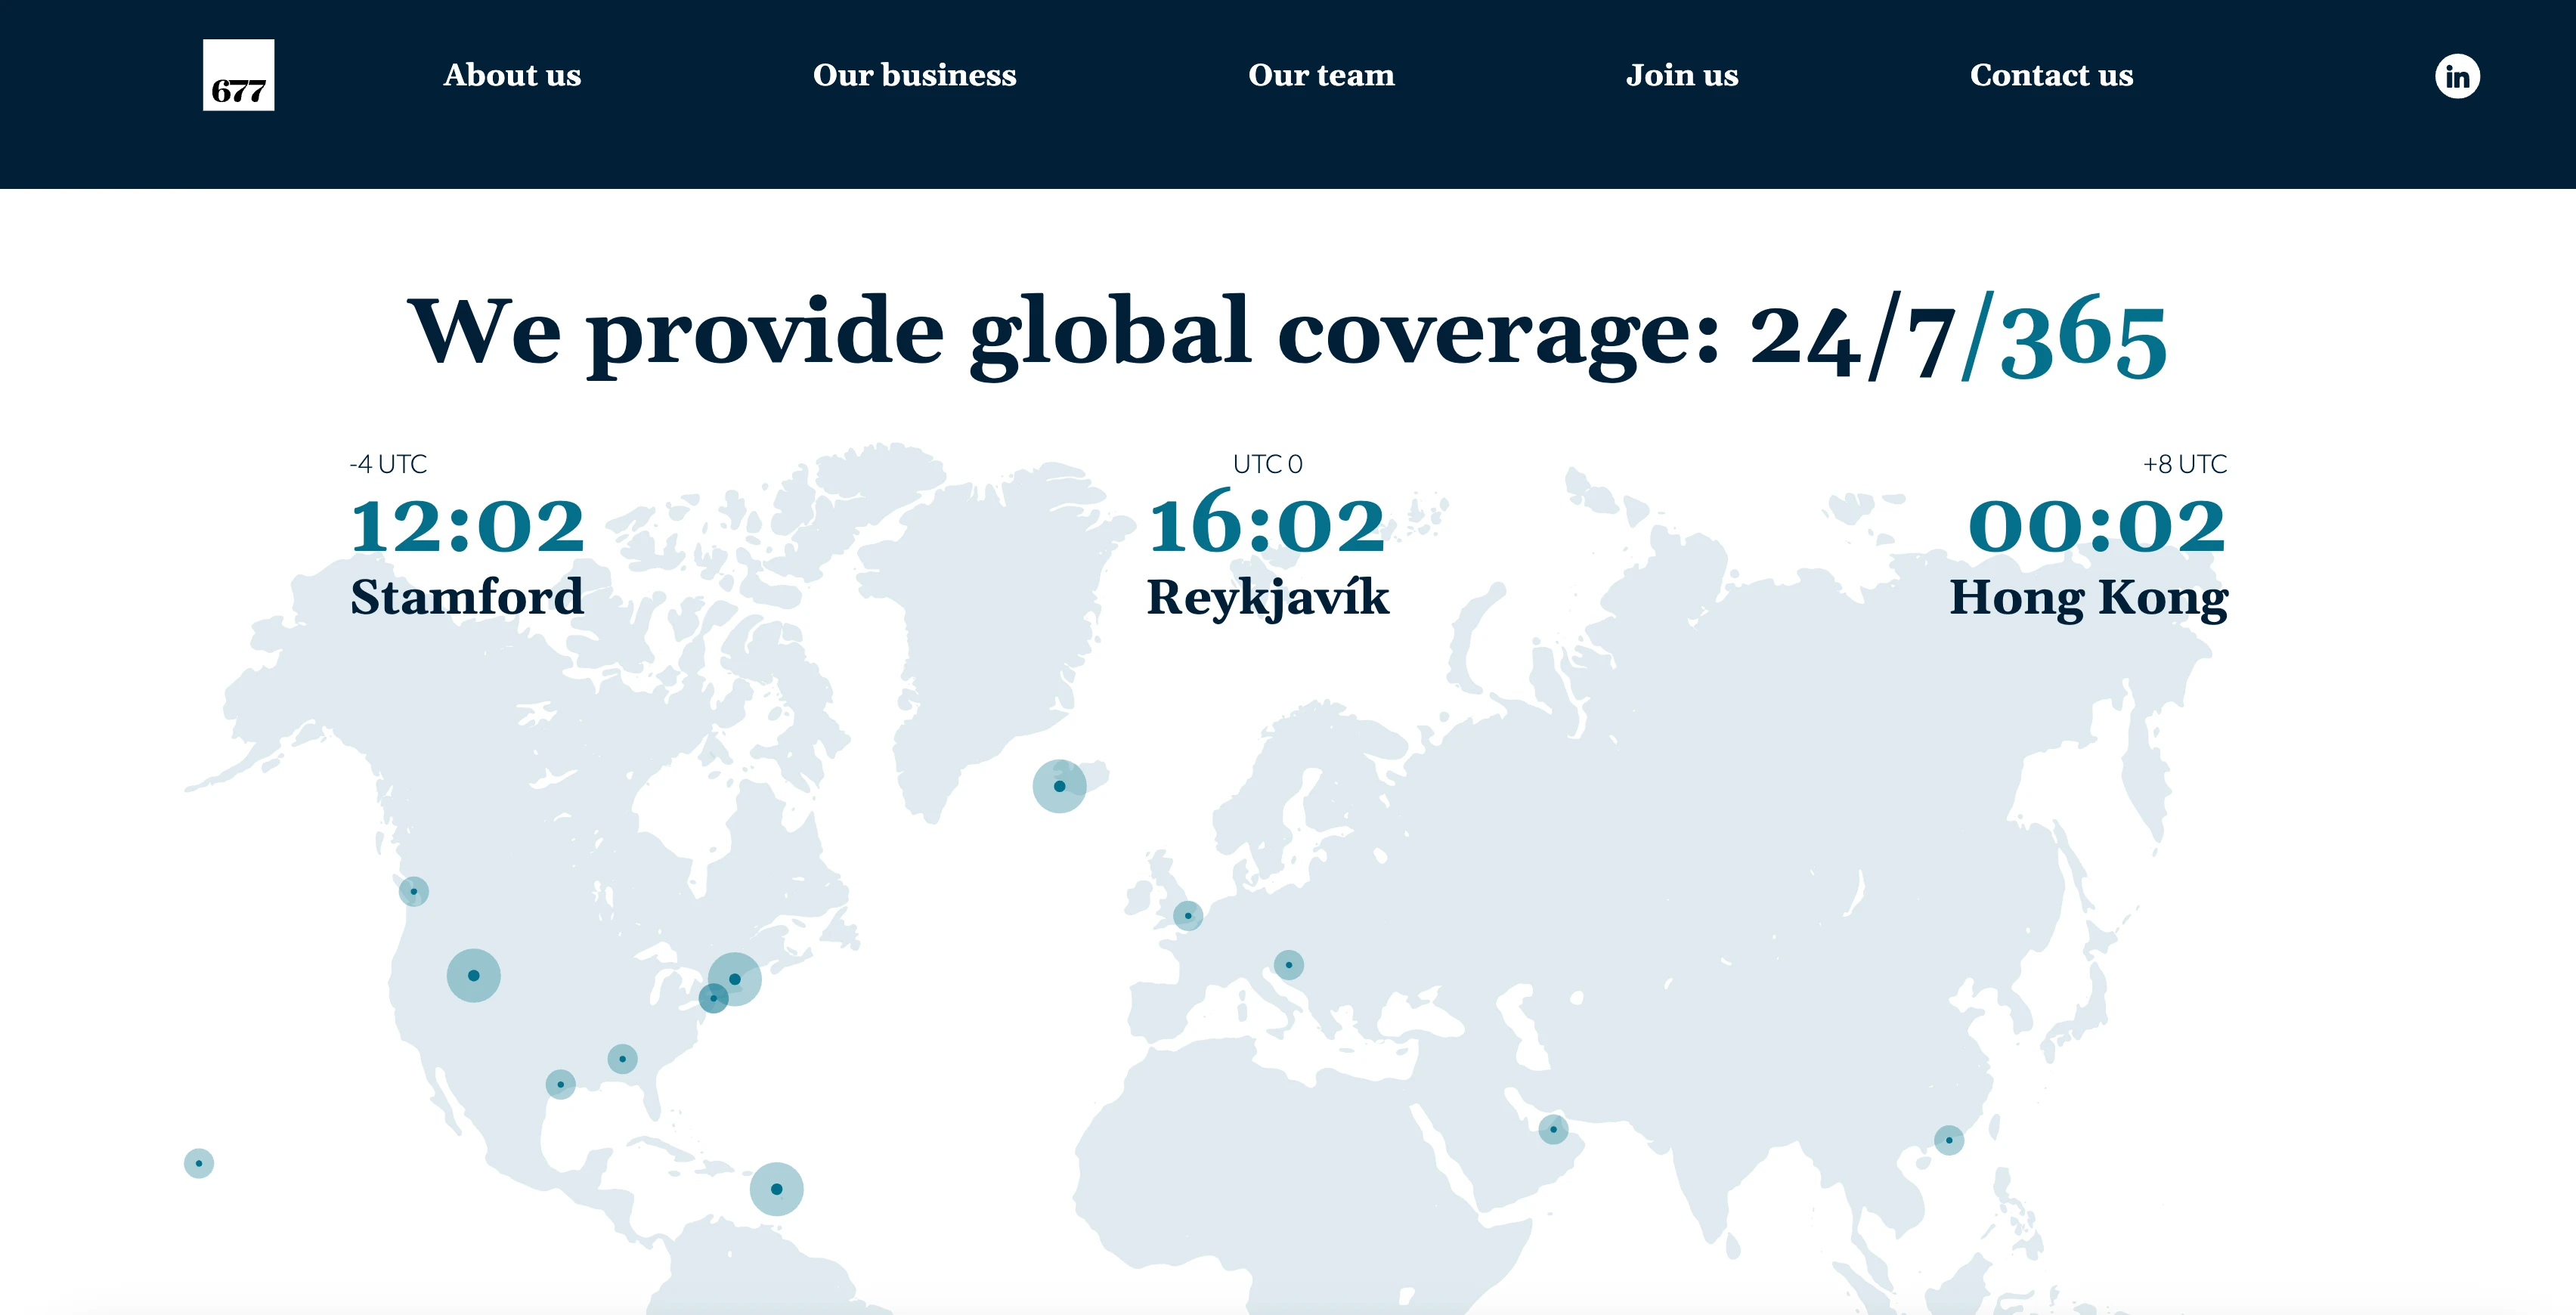Navigate to Our team

(1322, 75)
